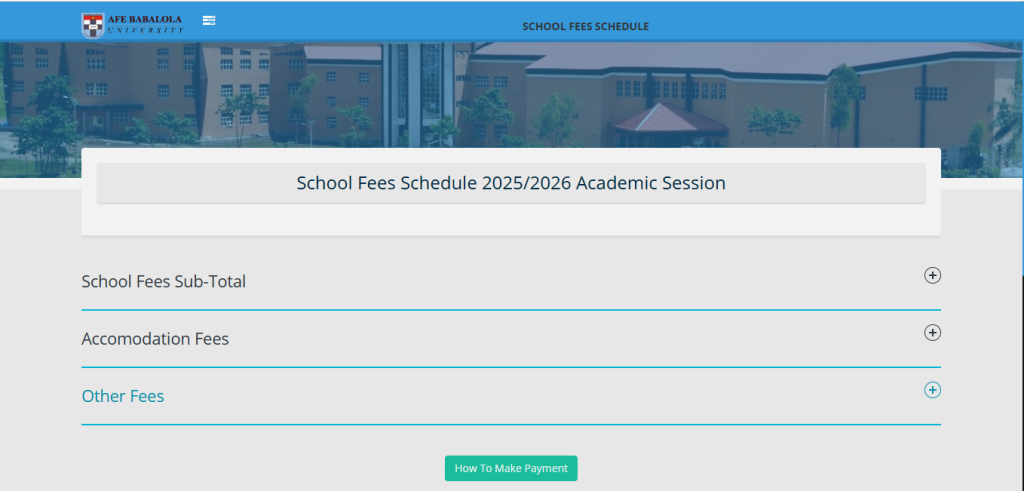
Task: Click plus icon beside School Fees Sub-Total
Action: pyautogui.click(x=932, y=275)
